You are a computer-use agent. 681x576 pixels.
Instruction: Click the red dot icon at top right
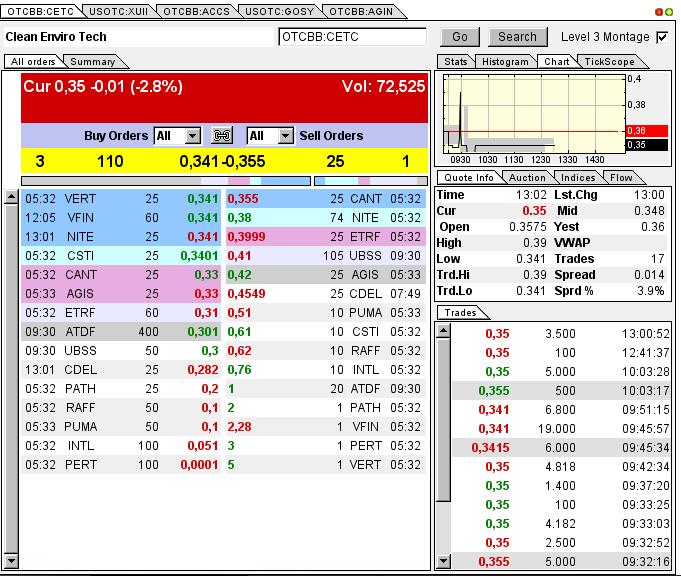click(659, 12)
